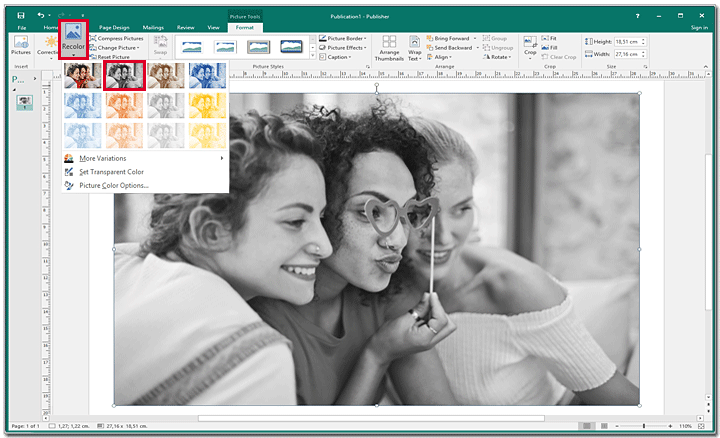Image resolution: width=720 pixels, height=438 pixels.
Task: Click the Swap pictures icon
Action: [x=160, y=45]
